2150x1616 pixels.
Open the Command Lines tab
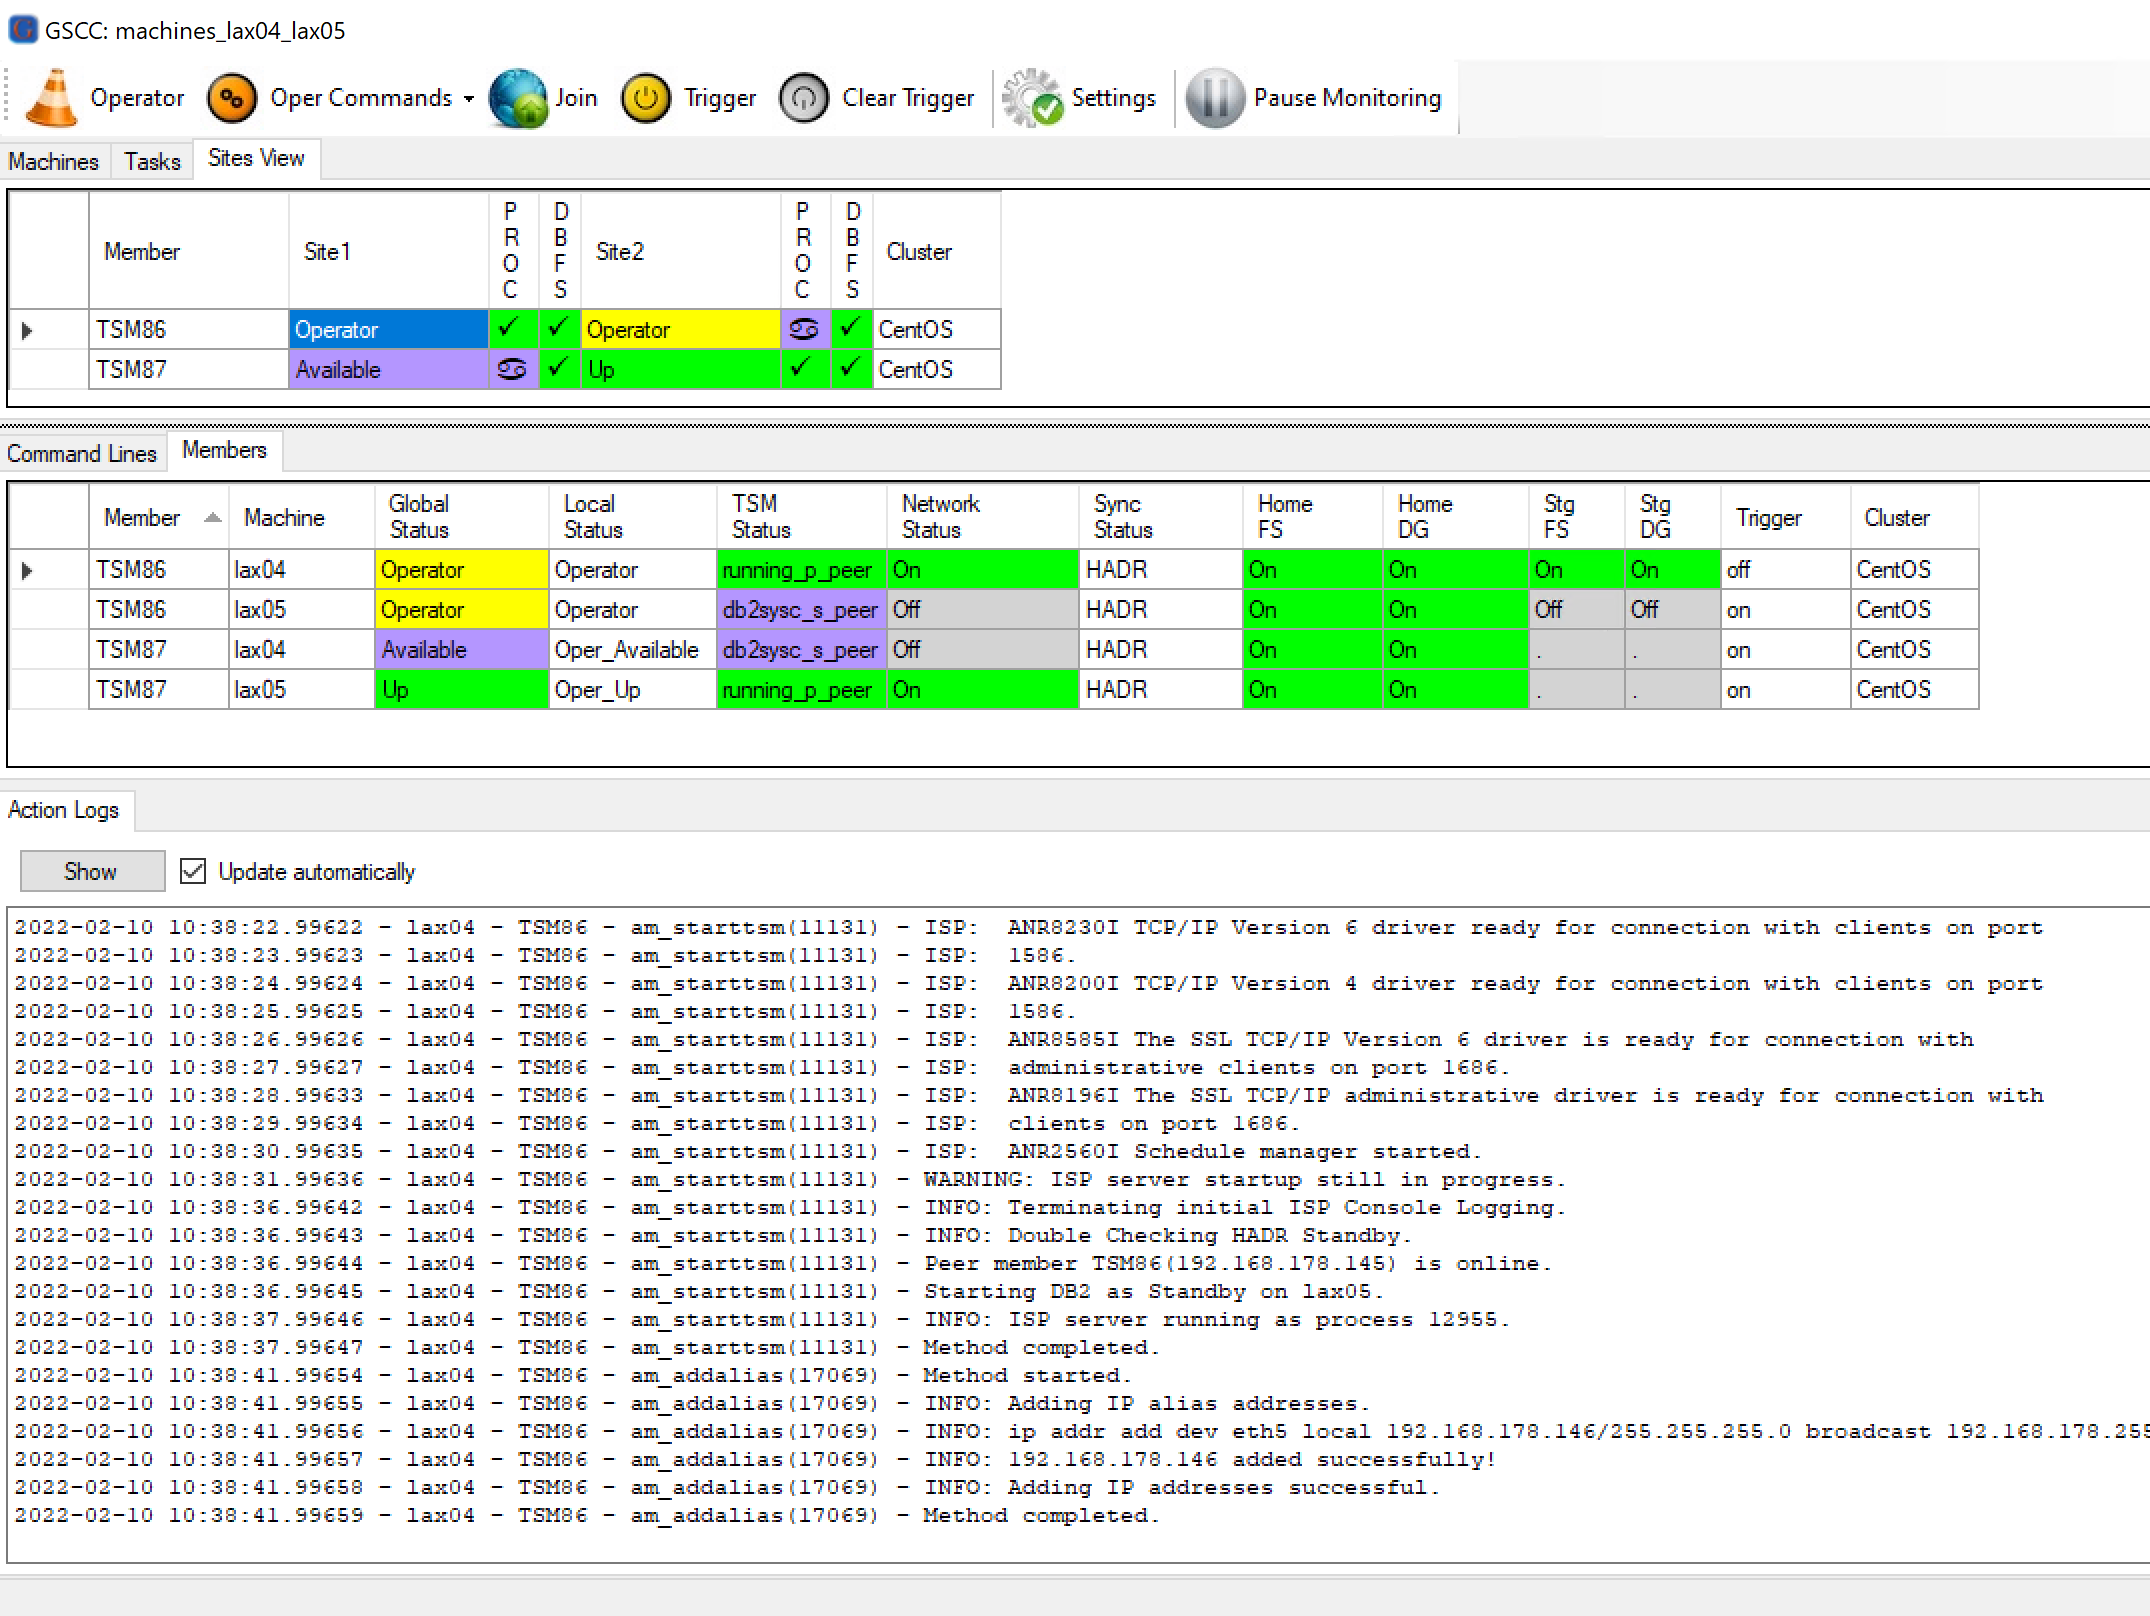(x=82, y=453)
